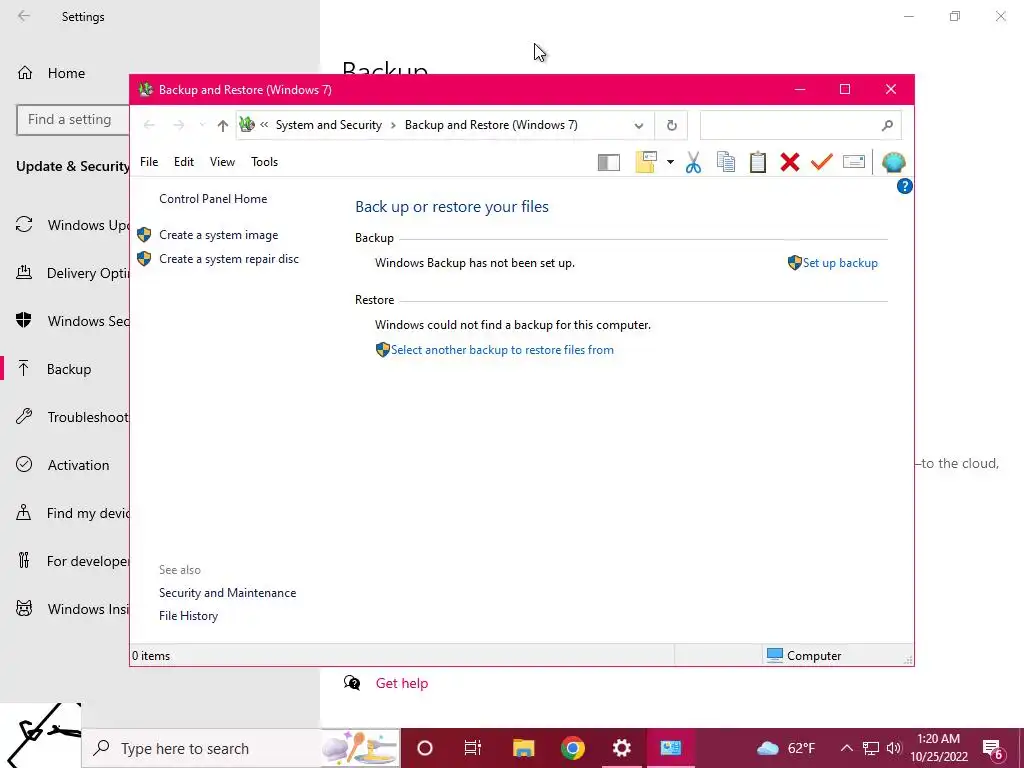The image size is (1024, 768).
Task: Click the Settings back arrow
Action: tap(24, 16)
